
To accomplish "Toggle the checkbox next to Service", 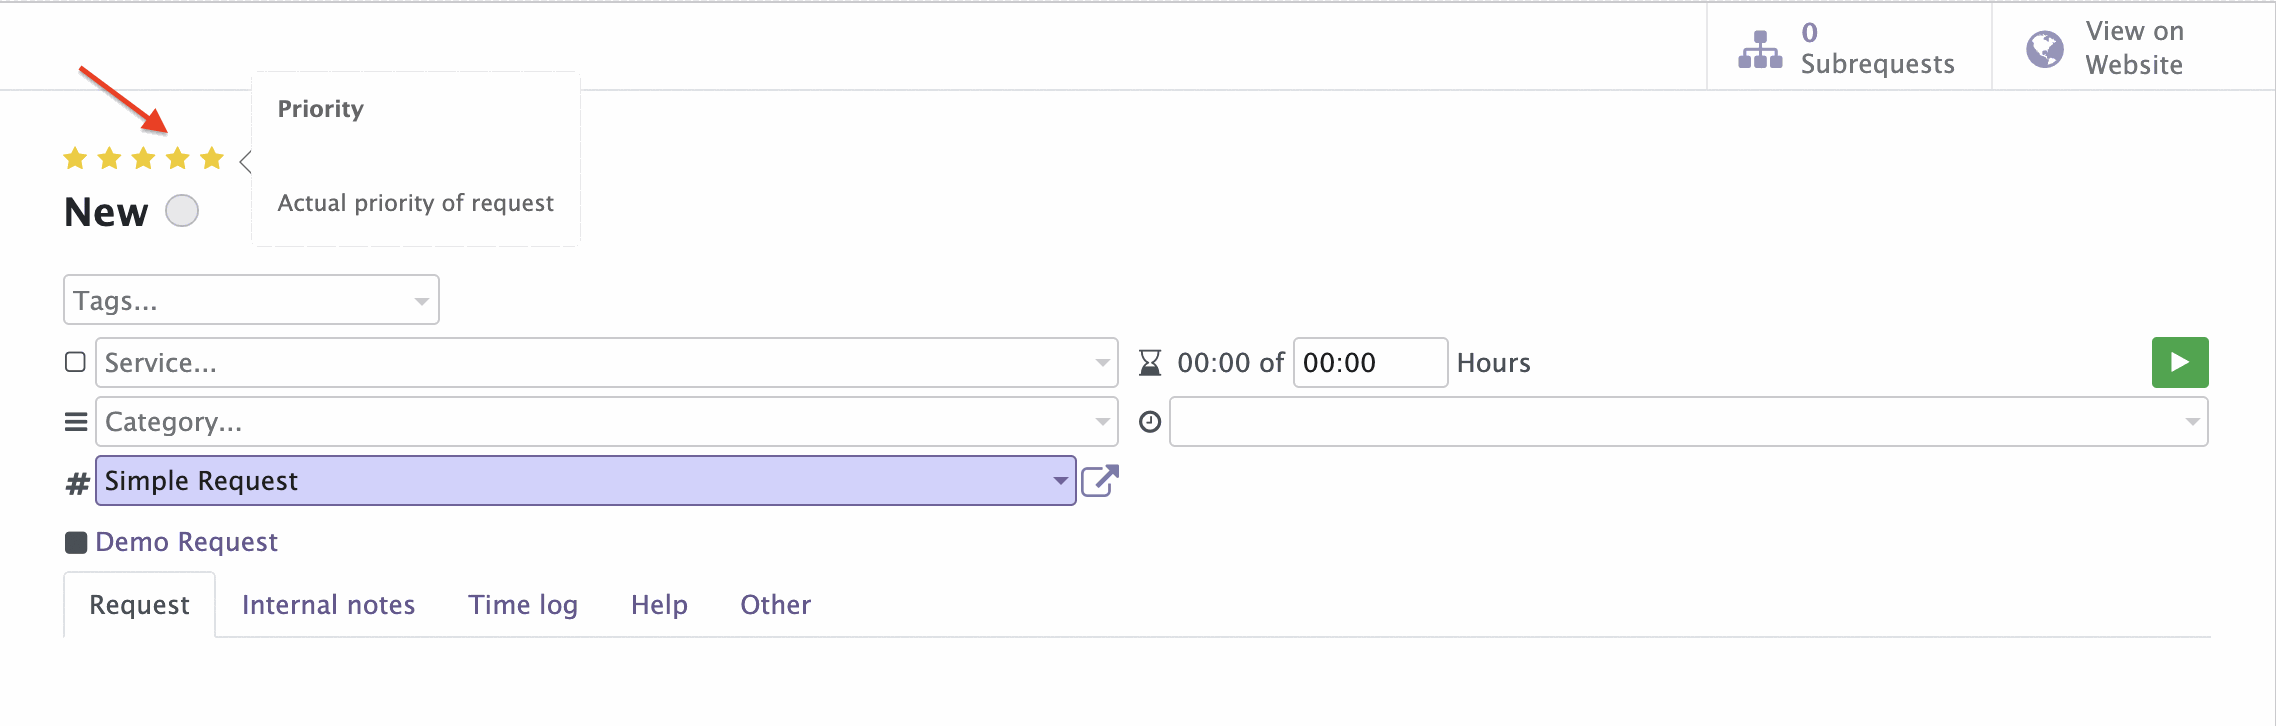I will coord(75,362).
